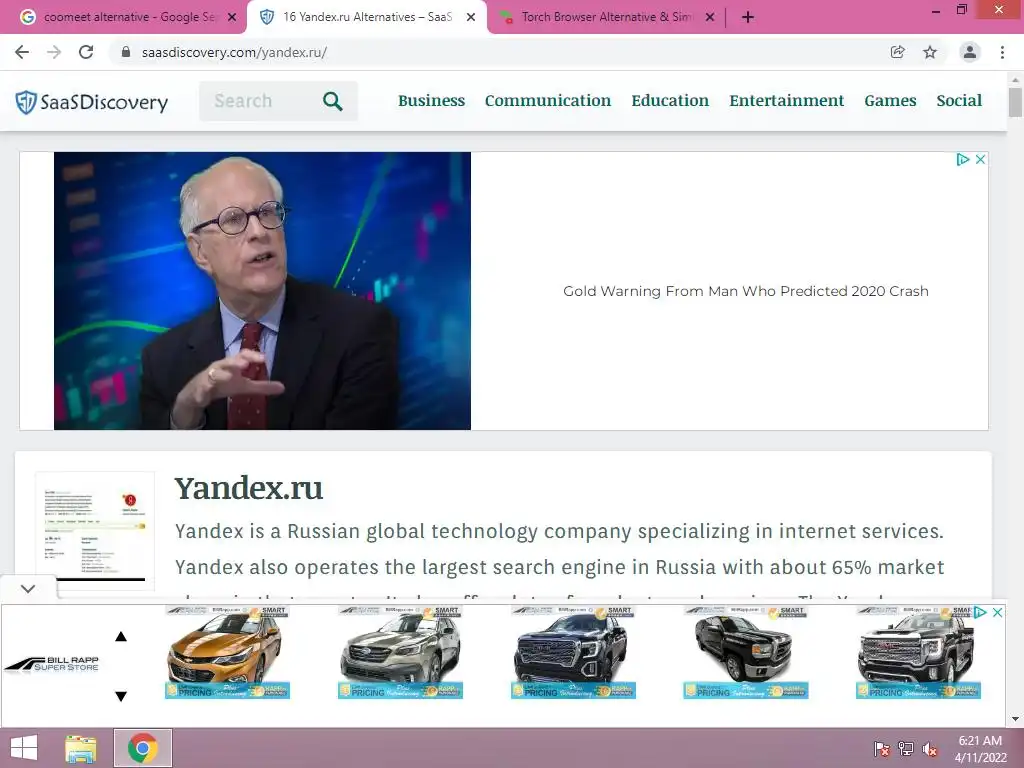Click AdChoices icon on car ad banner
1024x768 pixels.
980,613
